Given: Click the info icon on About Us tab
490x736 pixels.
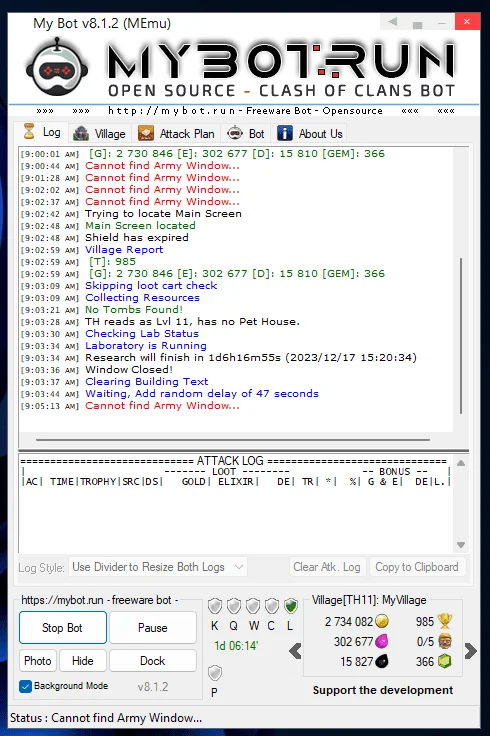Looking at the screenshot, I should pyautogui.click(x=285, y=133).
